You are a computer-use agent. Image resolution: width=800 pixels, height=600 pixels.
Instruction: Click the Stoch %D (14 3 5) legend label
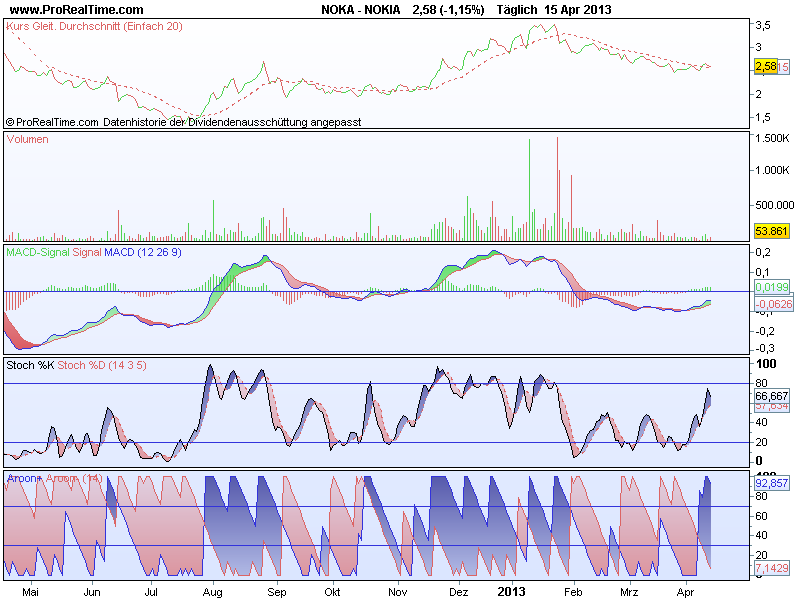pyautogui.click(x=102, y=365)
